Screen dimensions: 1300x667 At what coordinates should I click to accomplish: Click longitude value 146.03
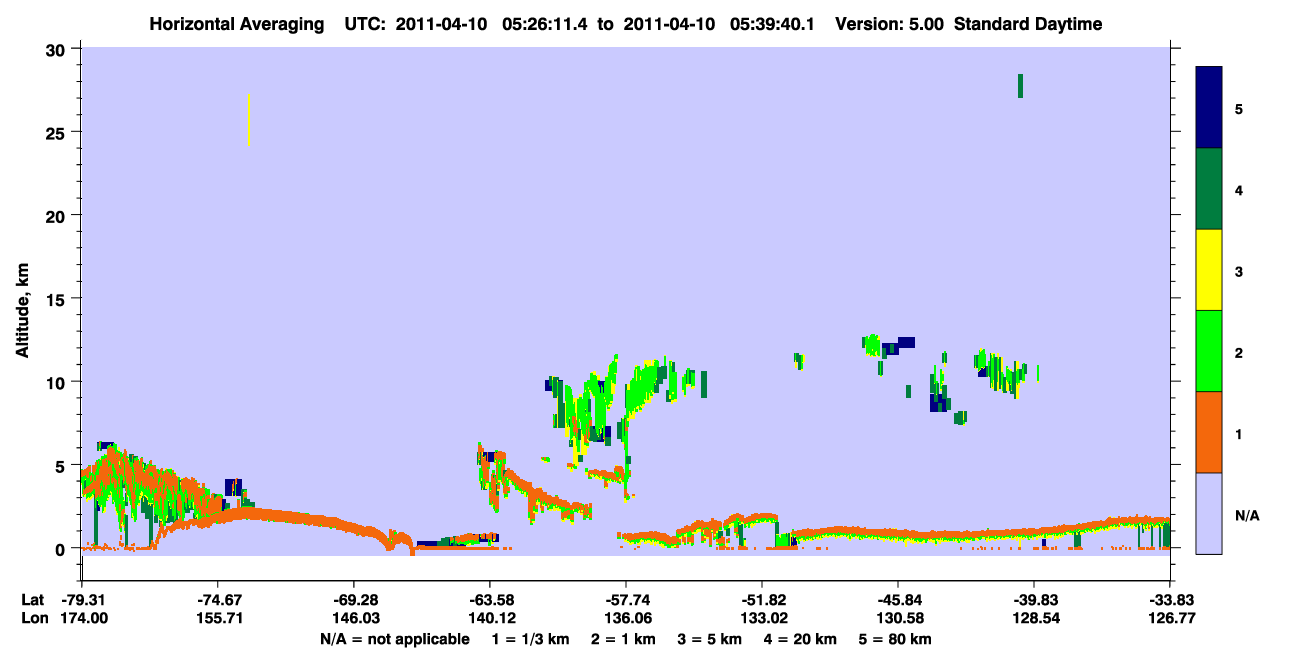[354, 618]
